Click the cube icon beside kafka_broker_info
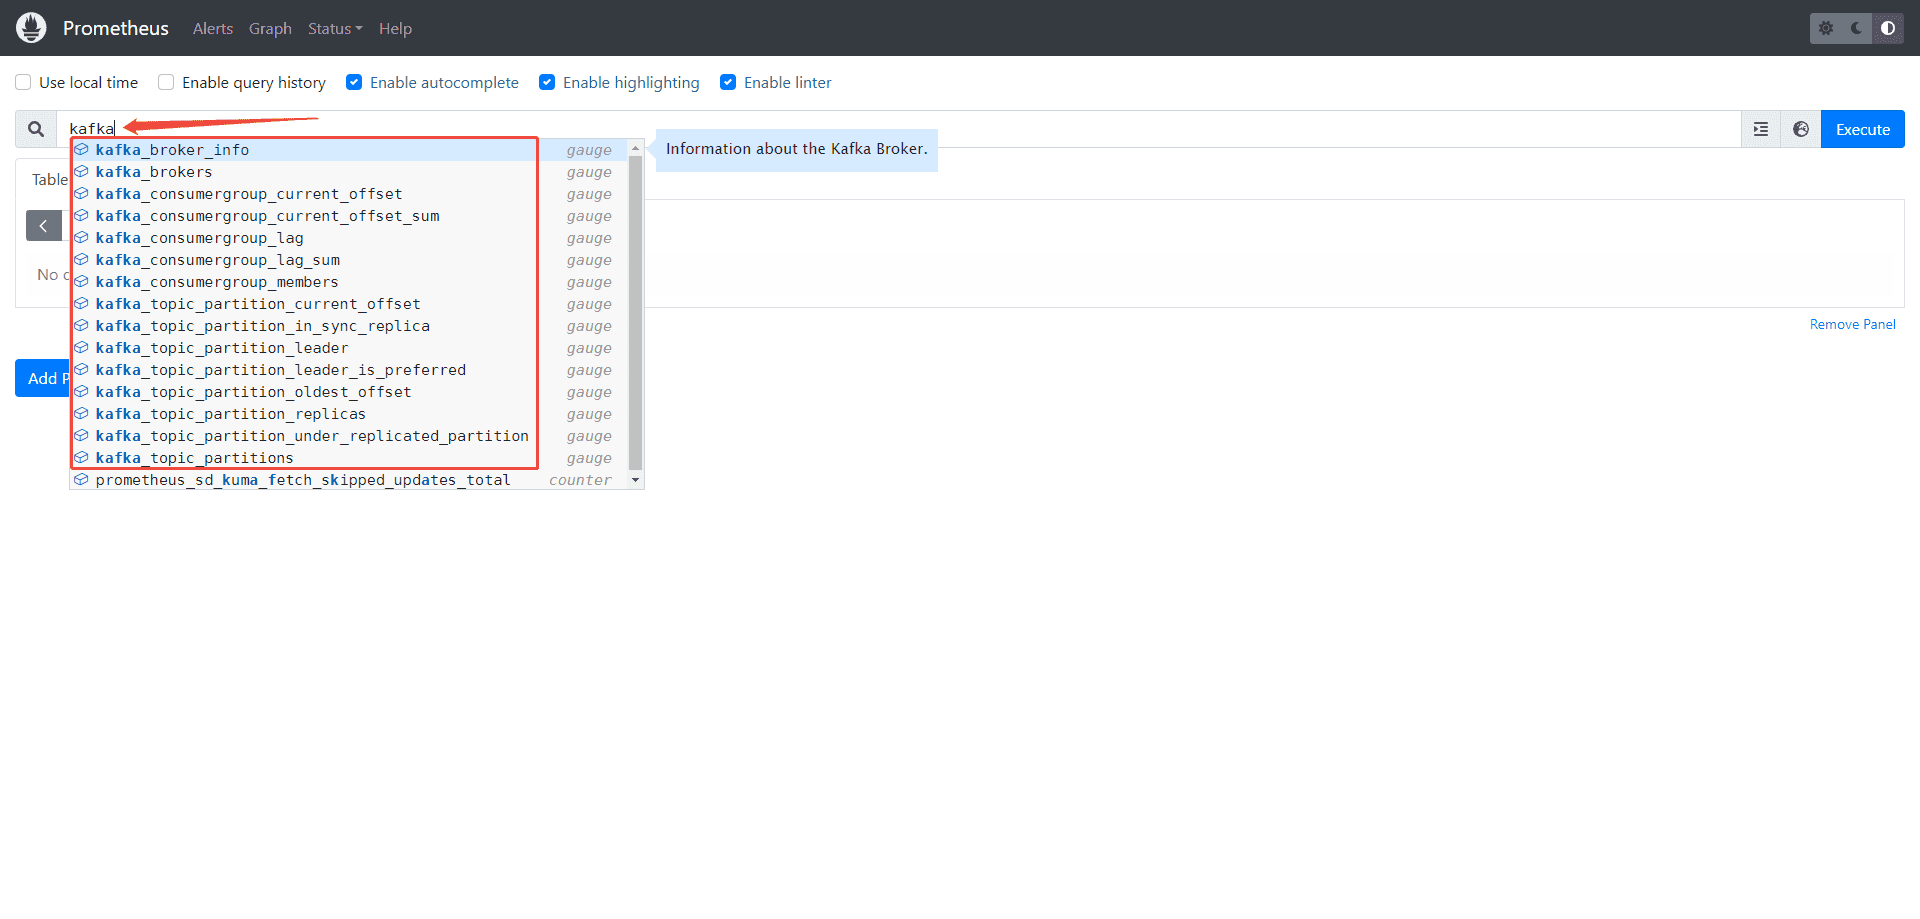This screenshot has height=919, width=1920. pyautogui.click(x=82, y=150)
